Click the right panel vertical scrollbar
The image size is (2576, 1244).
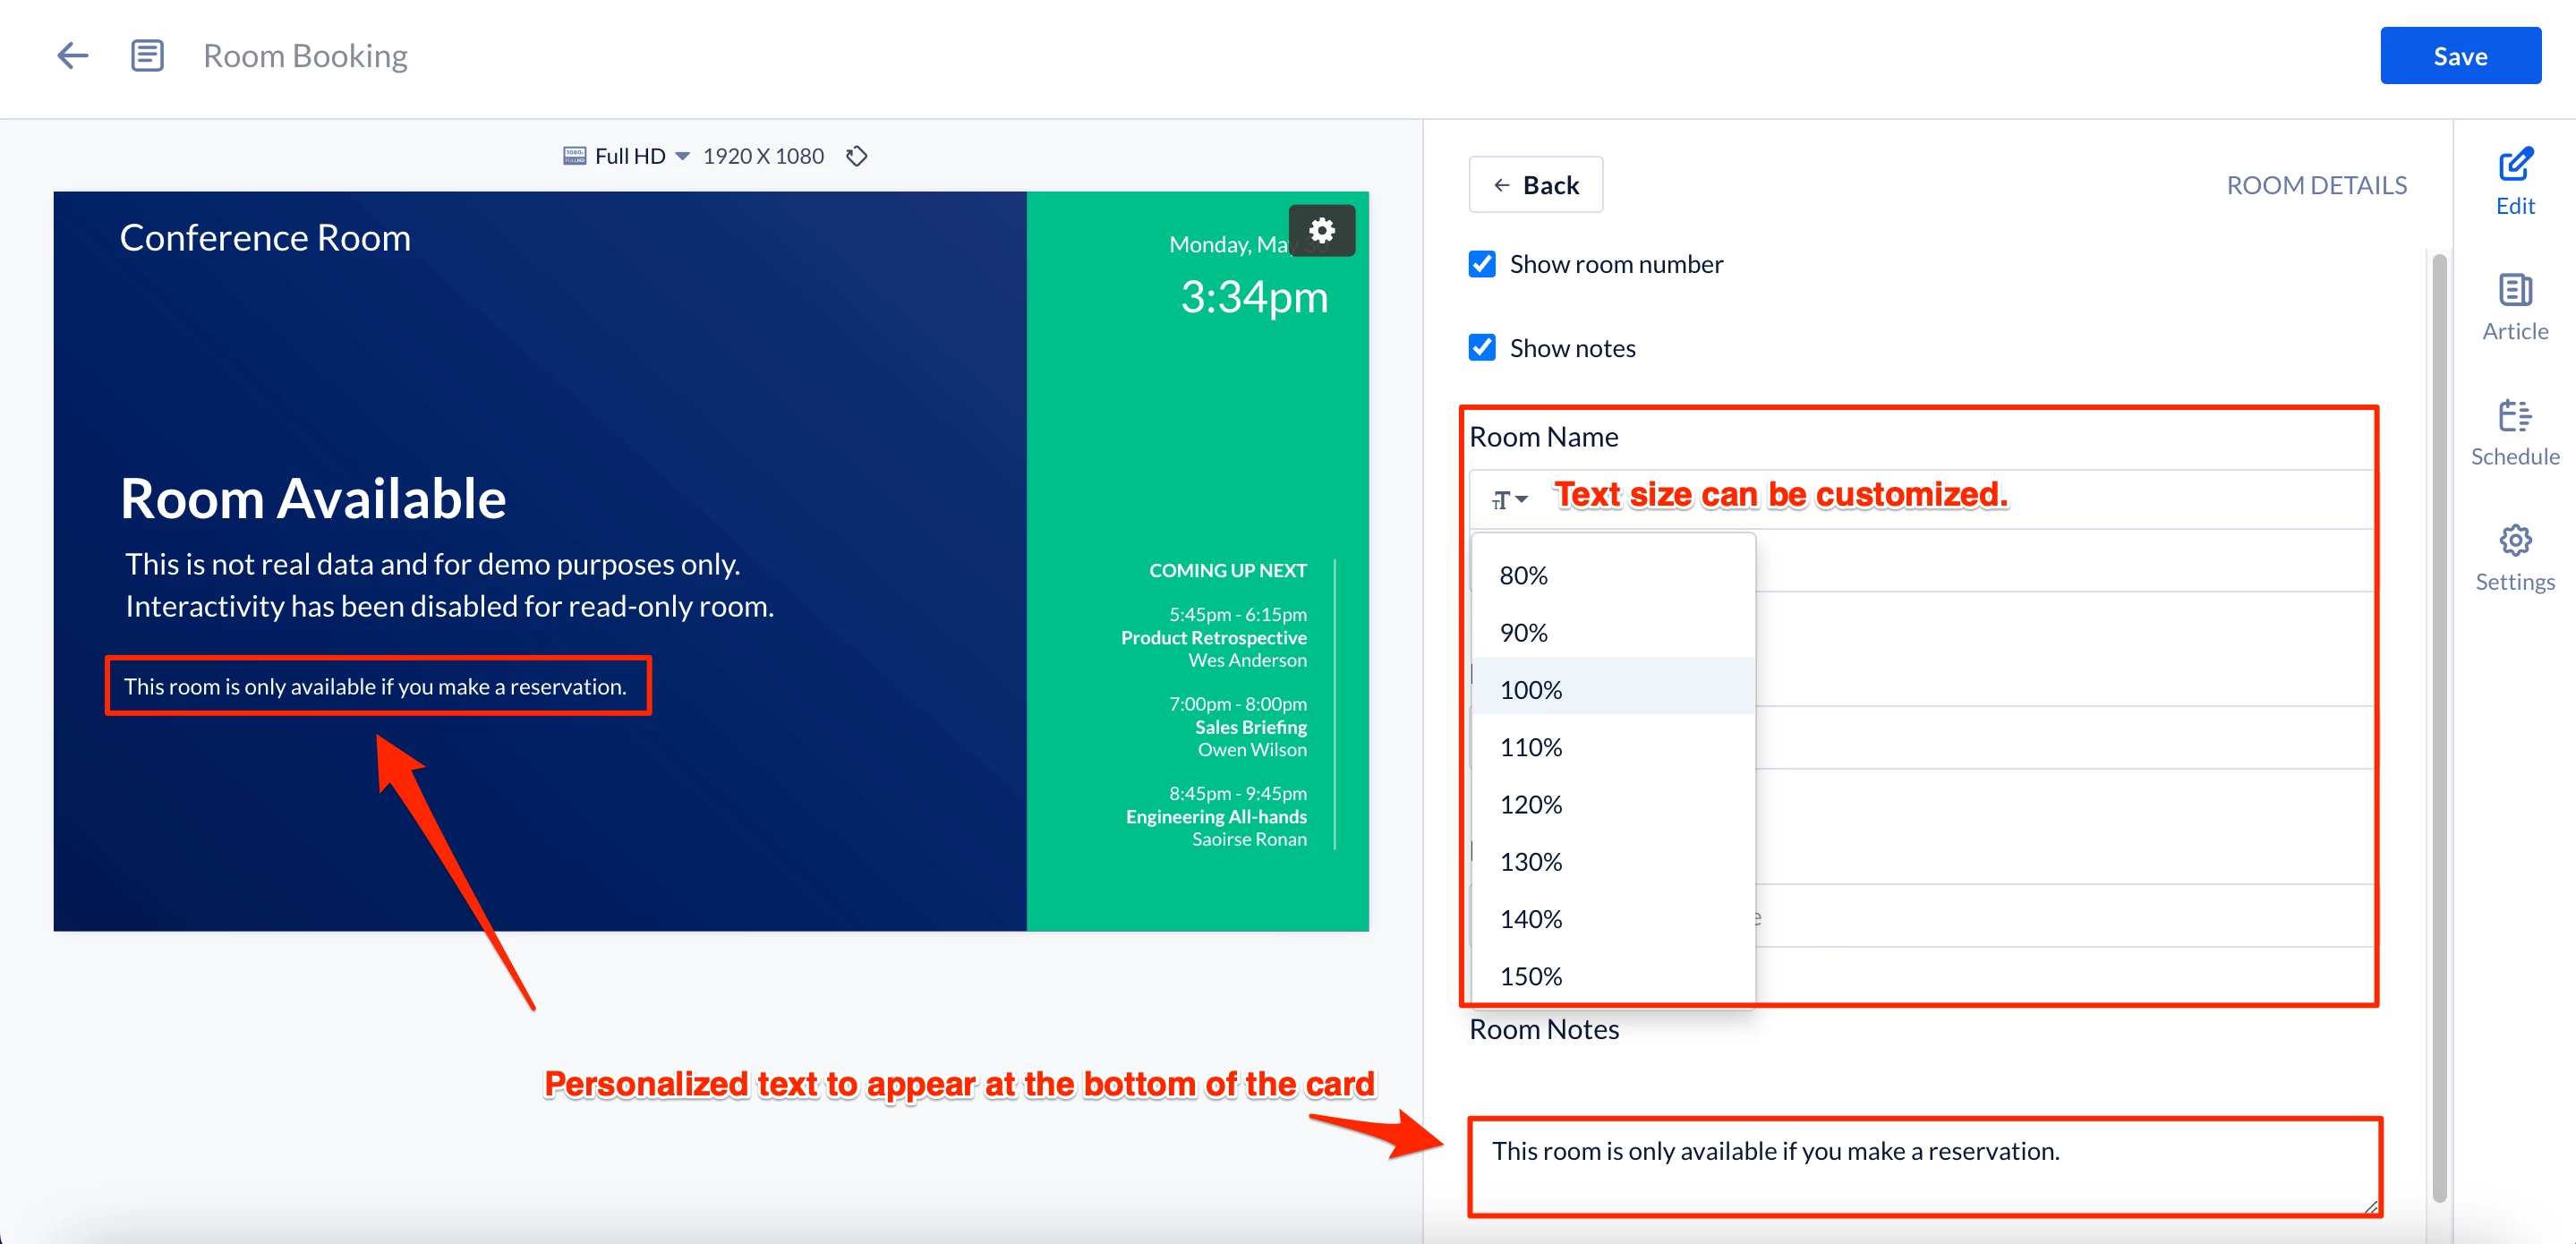(2439, 728)
